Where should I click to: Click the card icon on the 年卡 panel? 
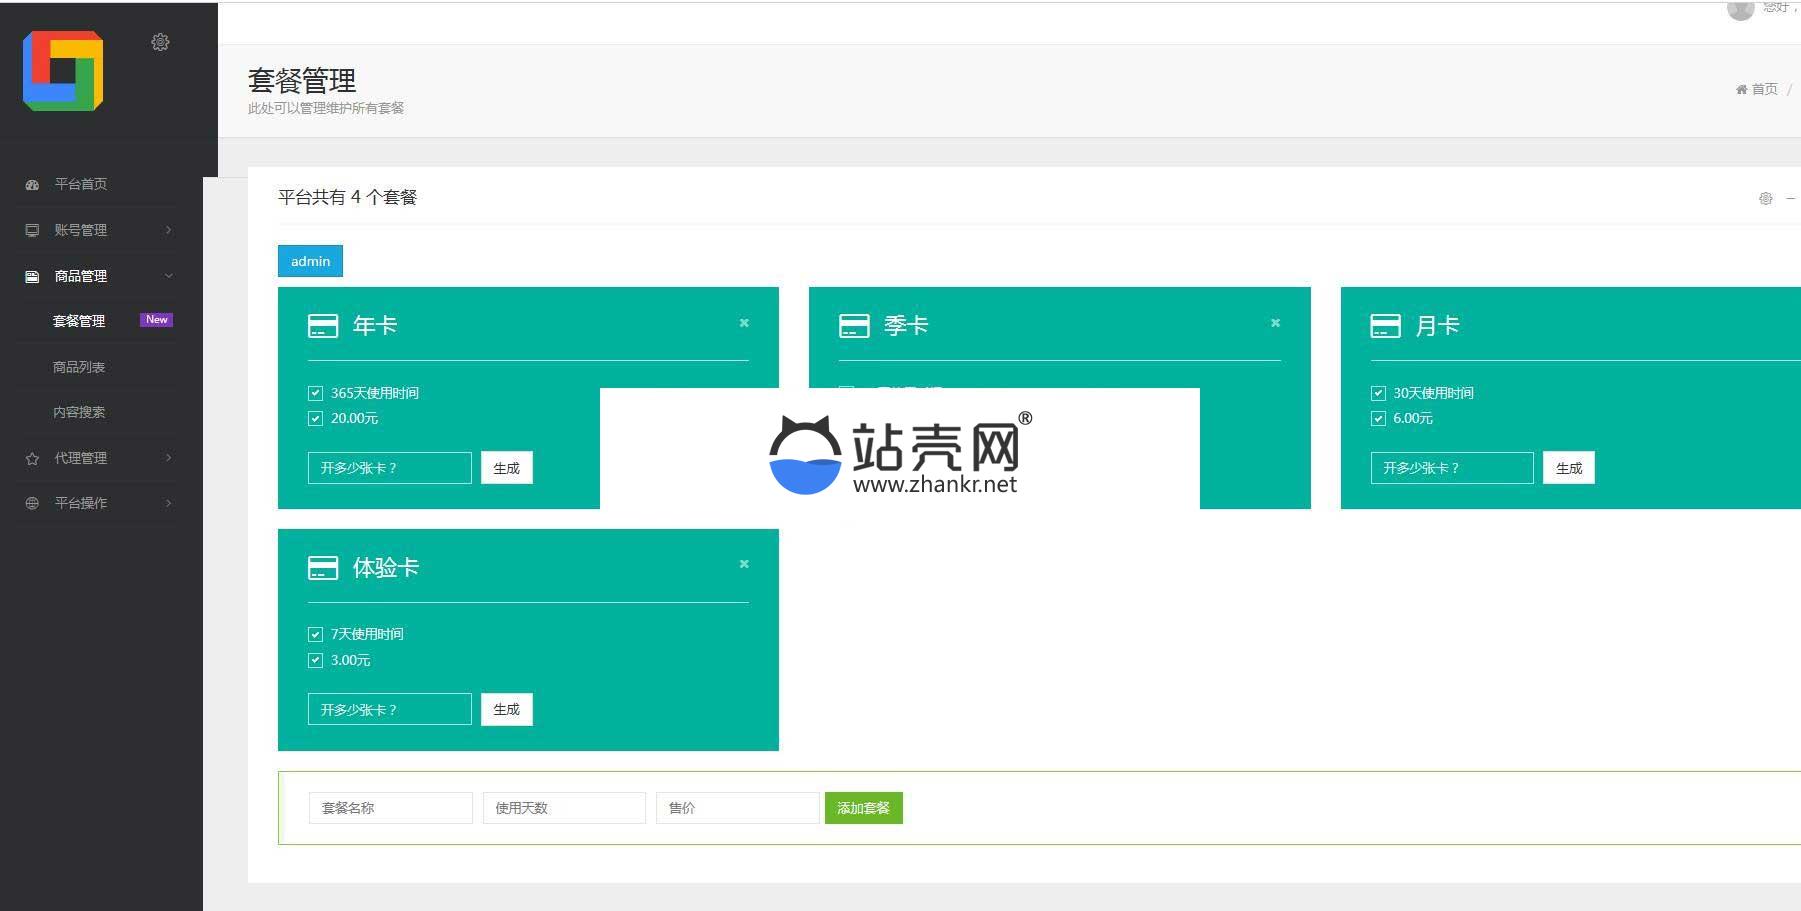click(x=322, y=325)
